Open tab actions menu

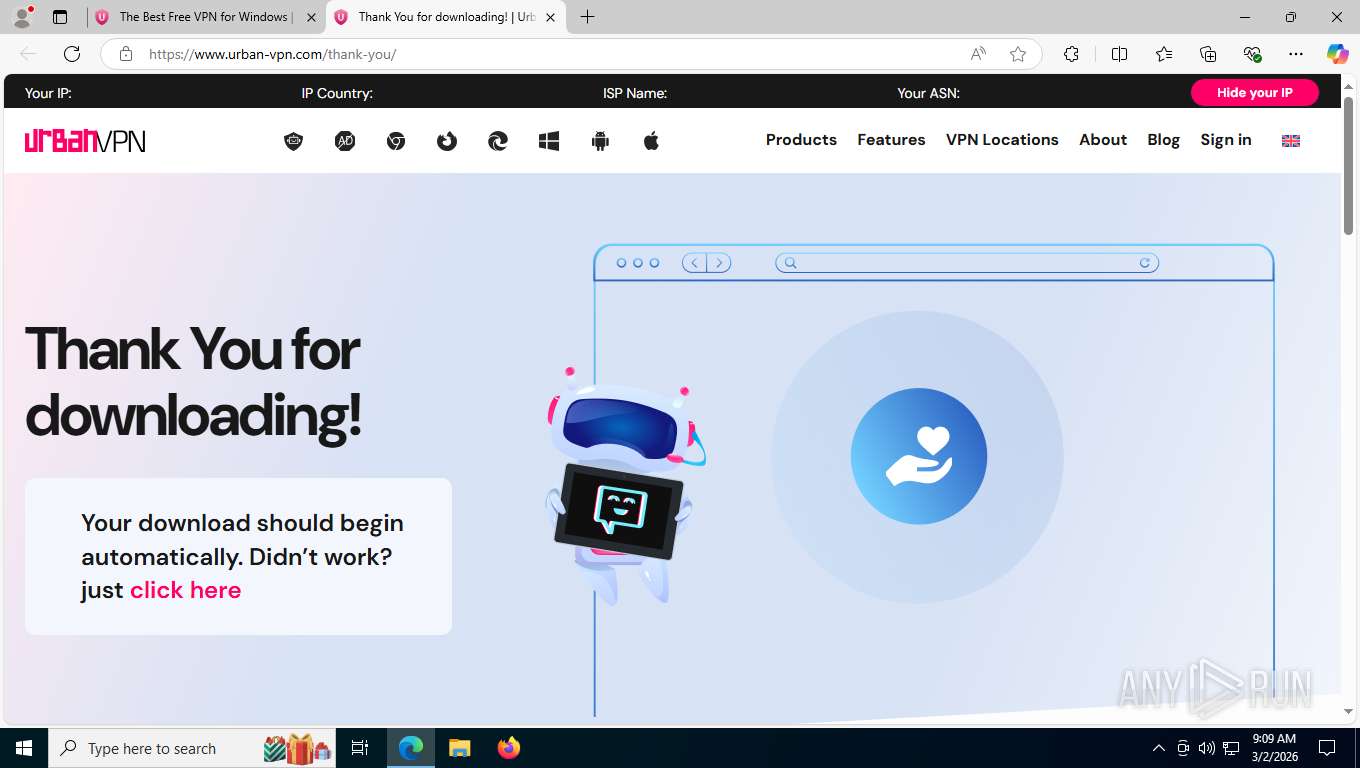pyautogui.click(x=60, y=17)
